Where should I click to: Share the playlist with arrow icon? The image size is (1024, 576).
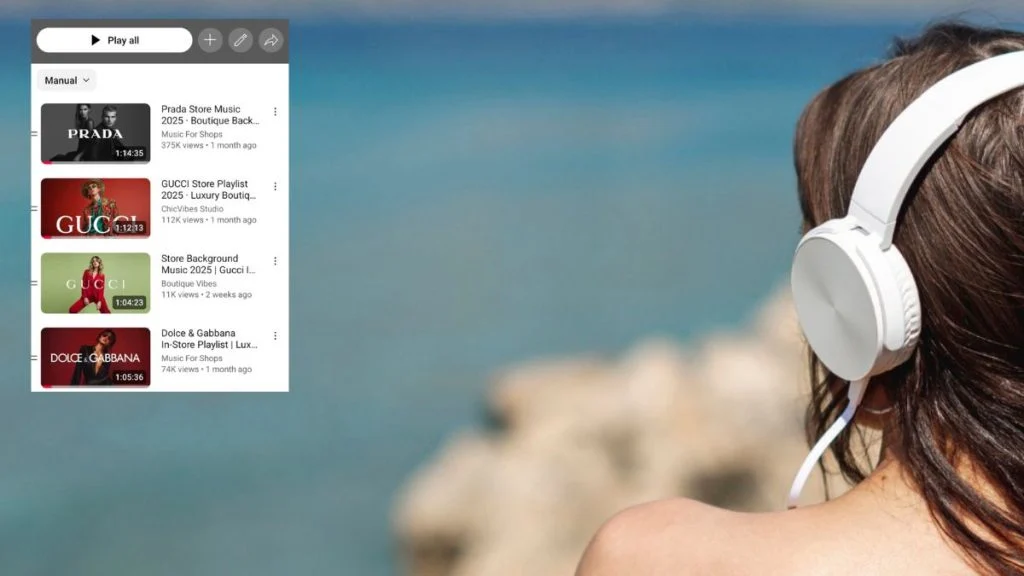[x=270, y=40]
